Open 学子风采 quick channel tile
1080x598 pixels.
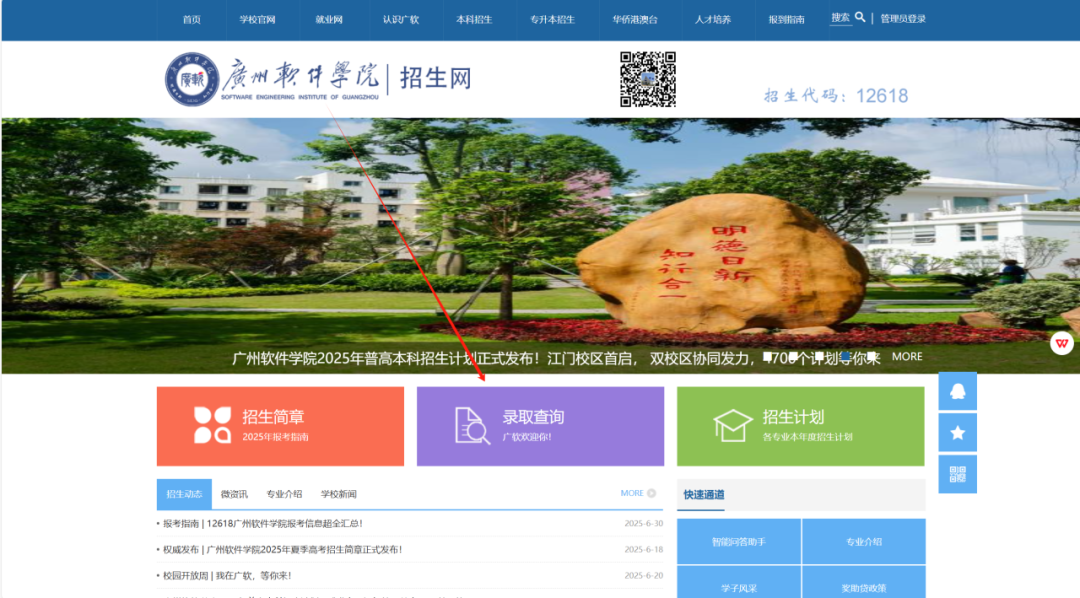pyautogui.click(x=739, y=582)
